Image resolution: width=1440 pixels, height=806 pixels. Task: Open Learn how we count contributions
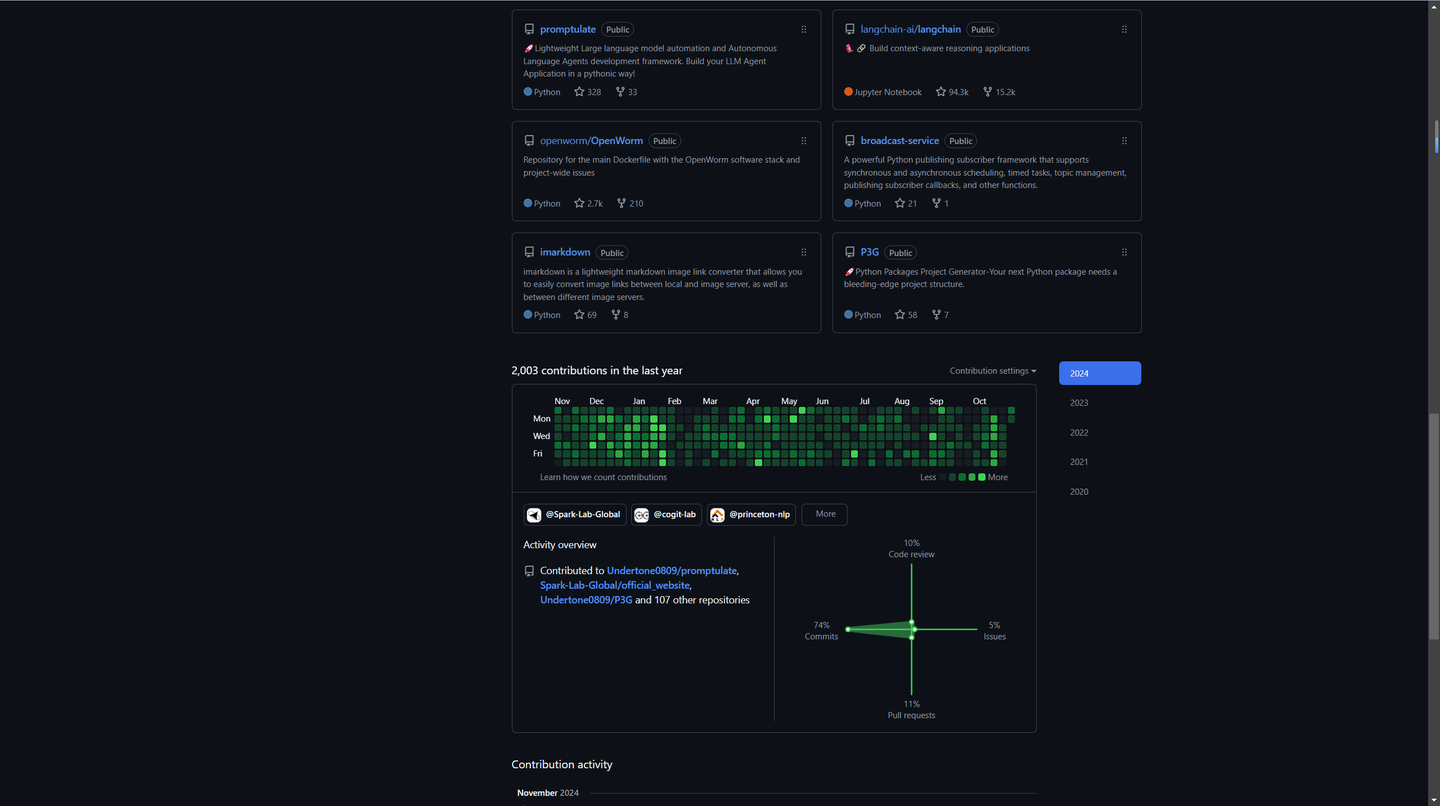pos(603,477)
